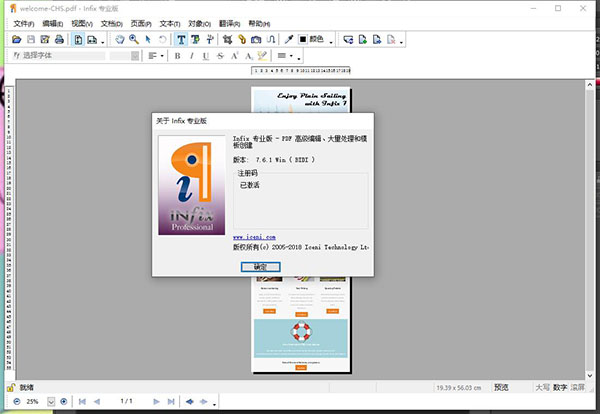Click the vertical scrollbar up arrow
This screenshot has height=414, width=600.
pos(590,85)
